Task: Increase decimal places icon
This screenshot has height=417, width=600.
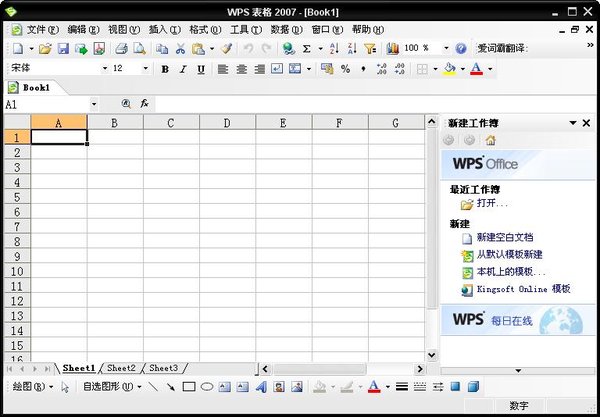Action: 382,69
